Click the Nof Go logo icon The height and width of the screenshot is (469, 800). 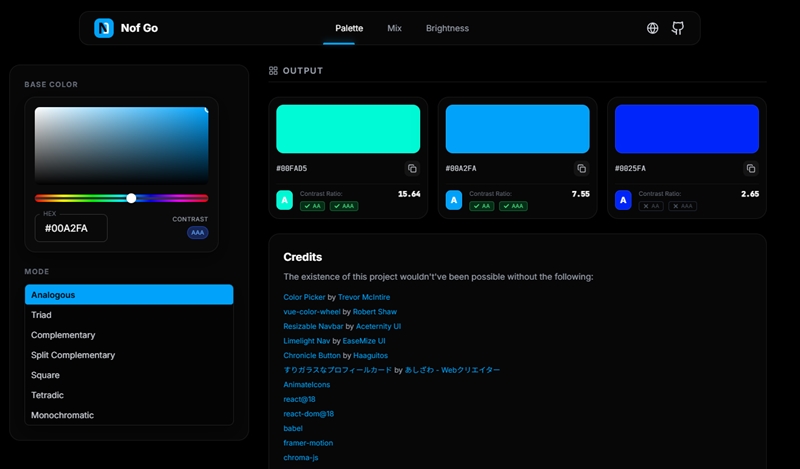point(104,28)
